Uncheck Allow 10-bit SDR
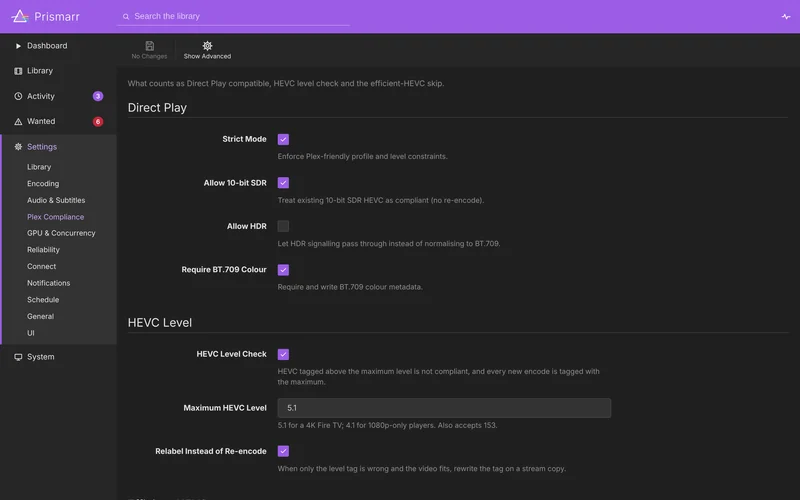This screenshot has height=500, width=800. [x=283, y=183]
